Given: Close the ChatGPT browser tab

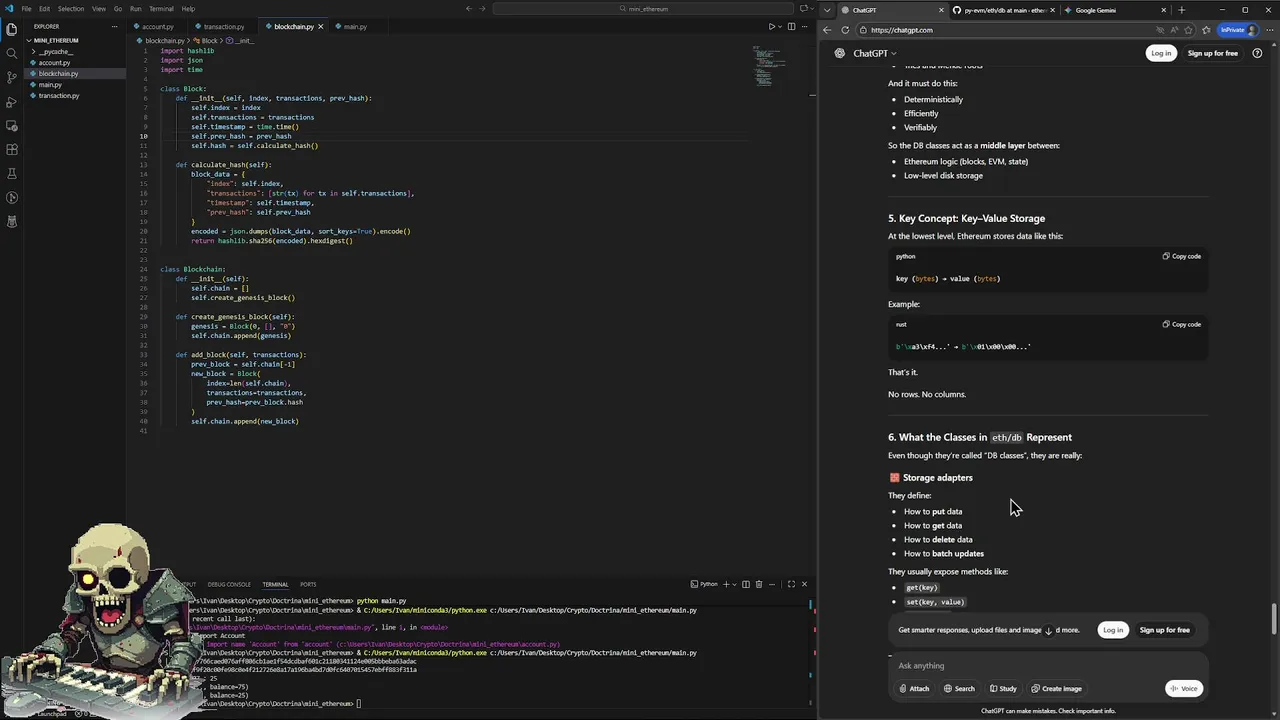Looking at the screenshot, I should [x=941, y=10].
